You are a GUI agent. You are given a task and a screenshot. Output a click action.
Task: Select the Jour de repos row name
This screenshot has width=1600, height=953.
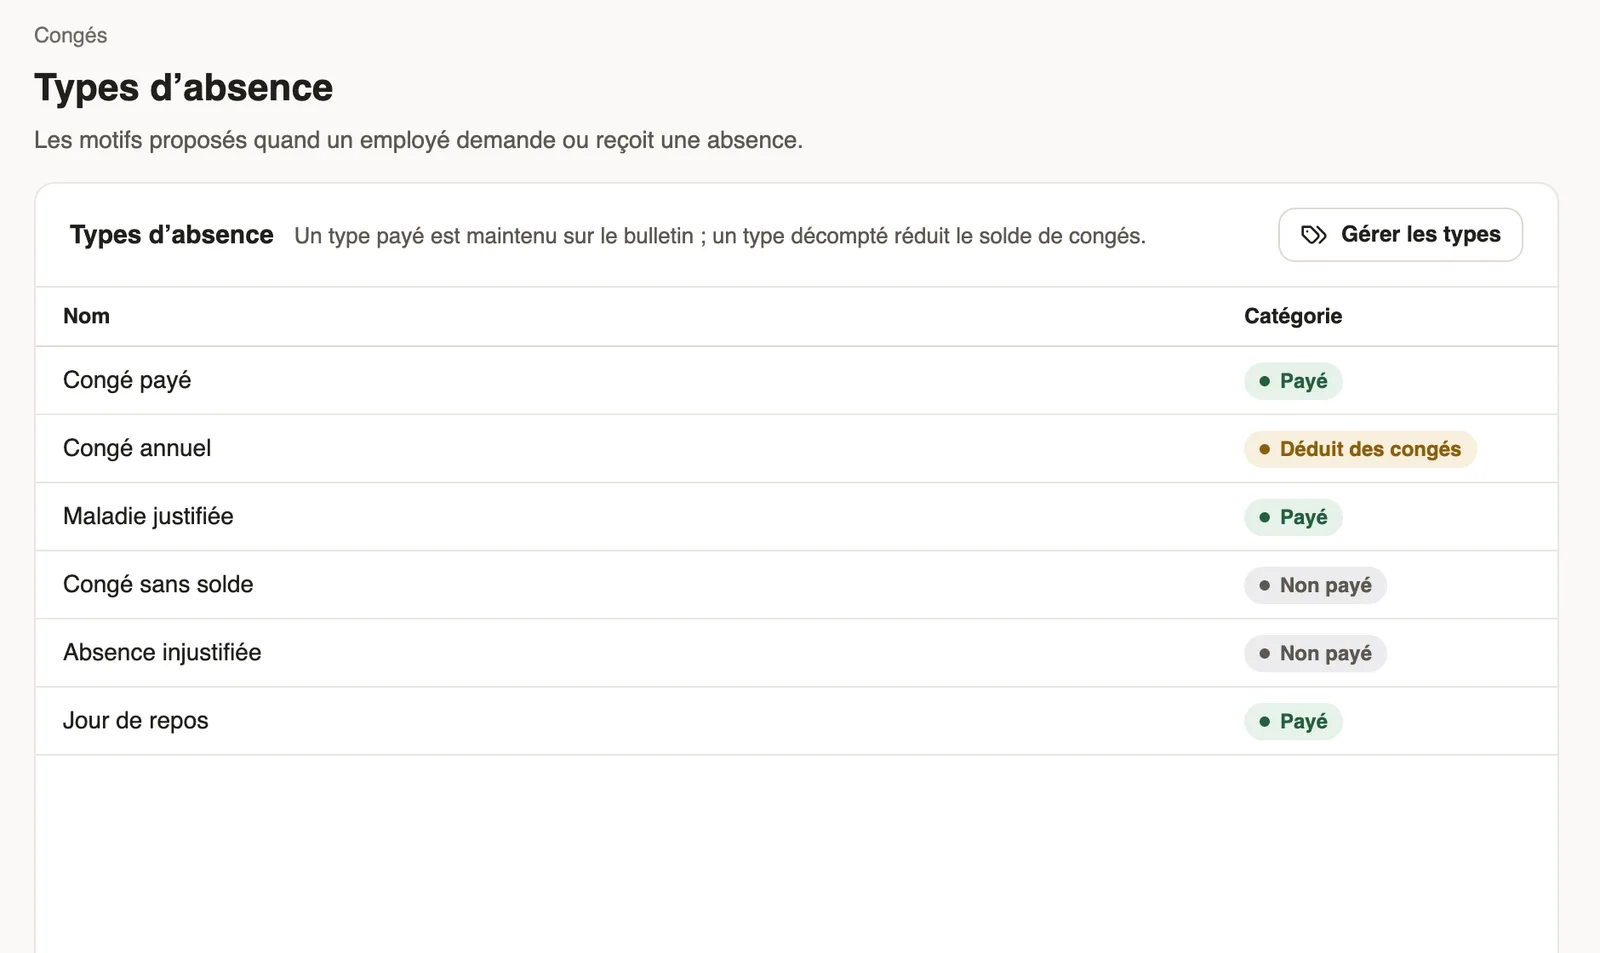[136, 720]
